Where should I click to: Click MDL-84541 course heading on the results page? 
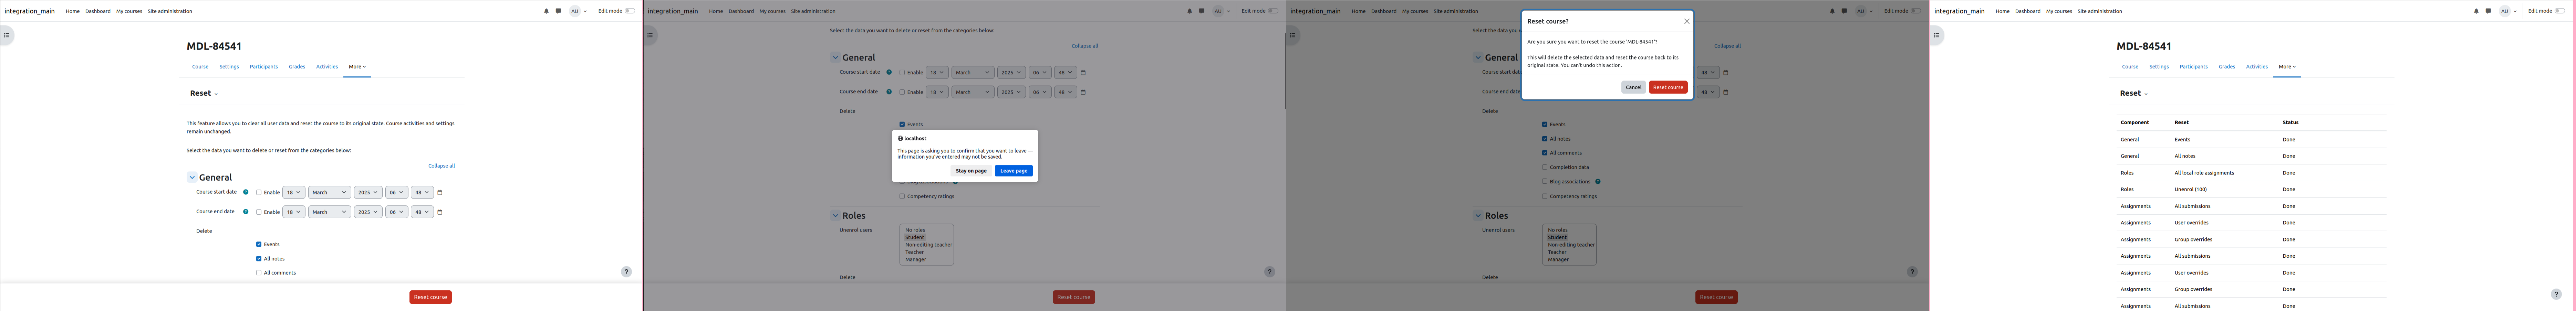[2144, 46]
